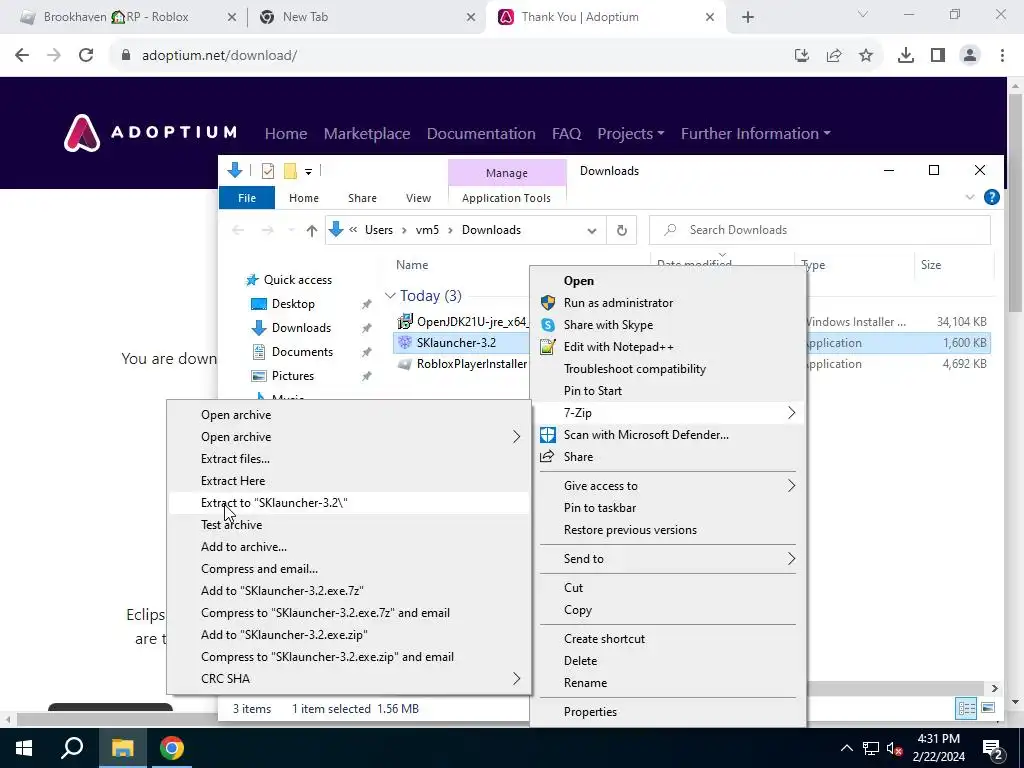Click Scan with Microsoft Defender
The image size is (1024, 768).
pos(669,434)
